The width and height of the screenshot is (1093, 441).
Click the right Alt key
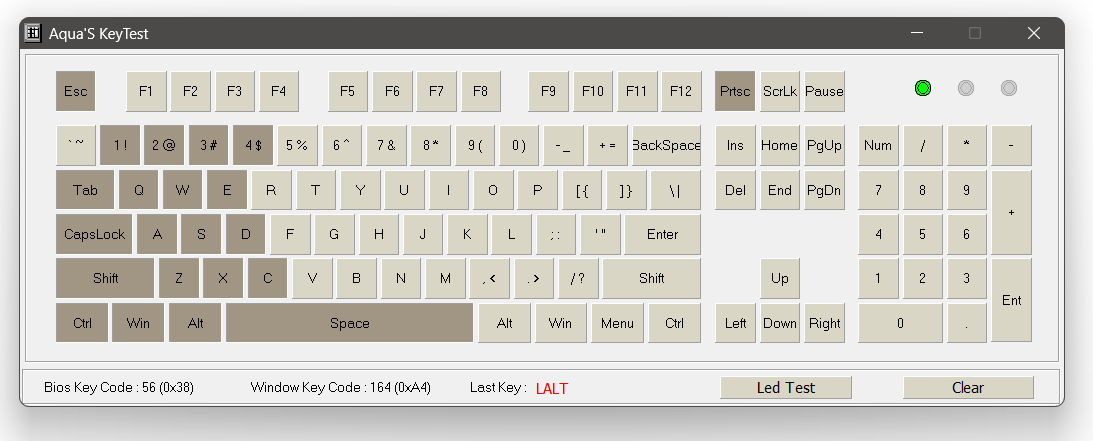tap(505, 323)
